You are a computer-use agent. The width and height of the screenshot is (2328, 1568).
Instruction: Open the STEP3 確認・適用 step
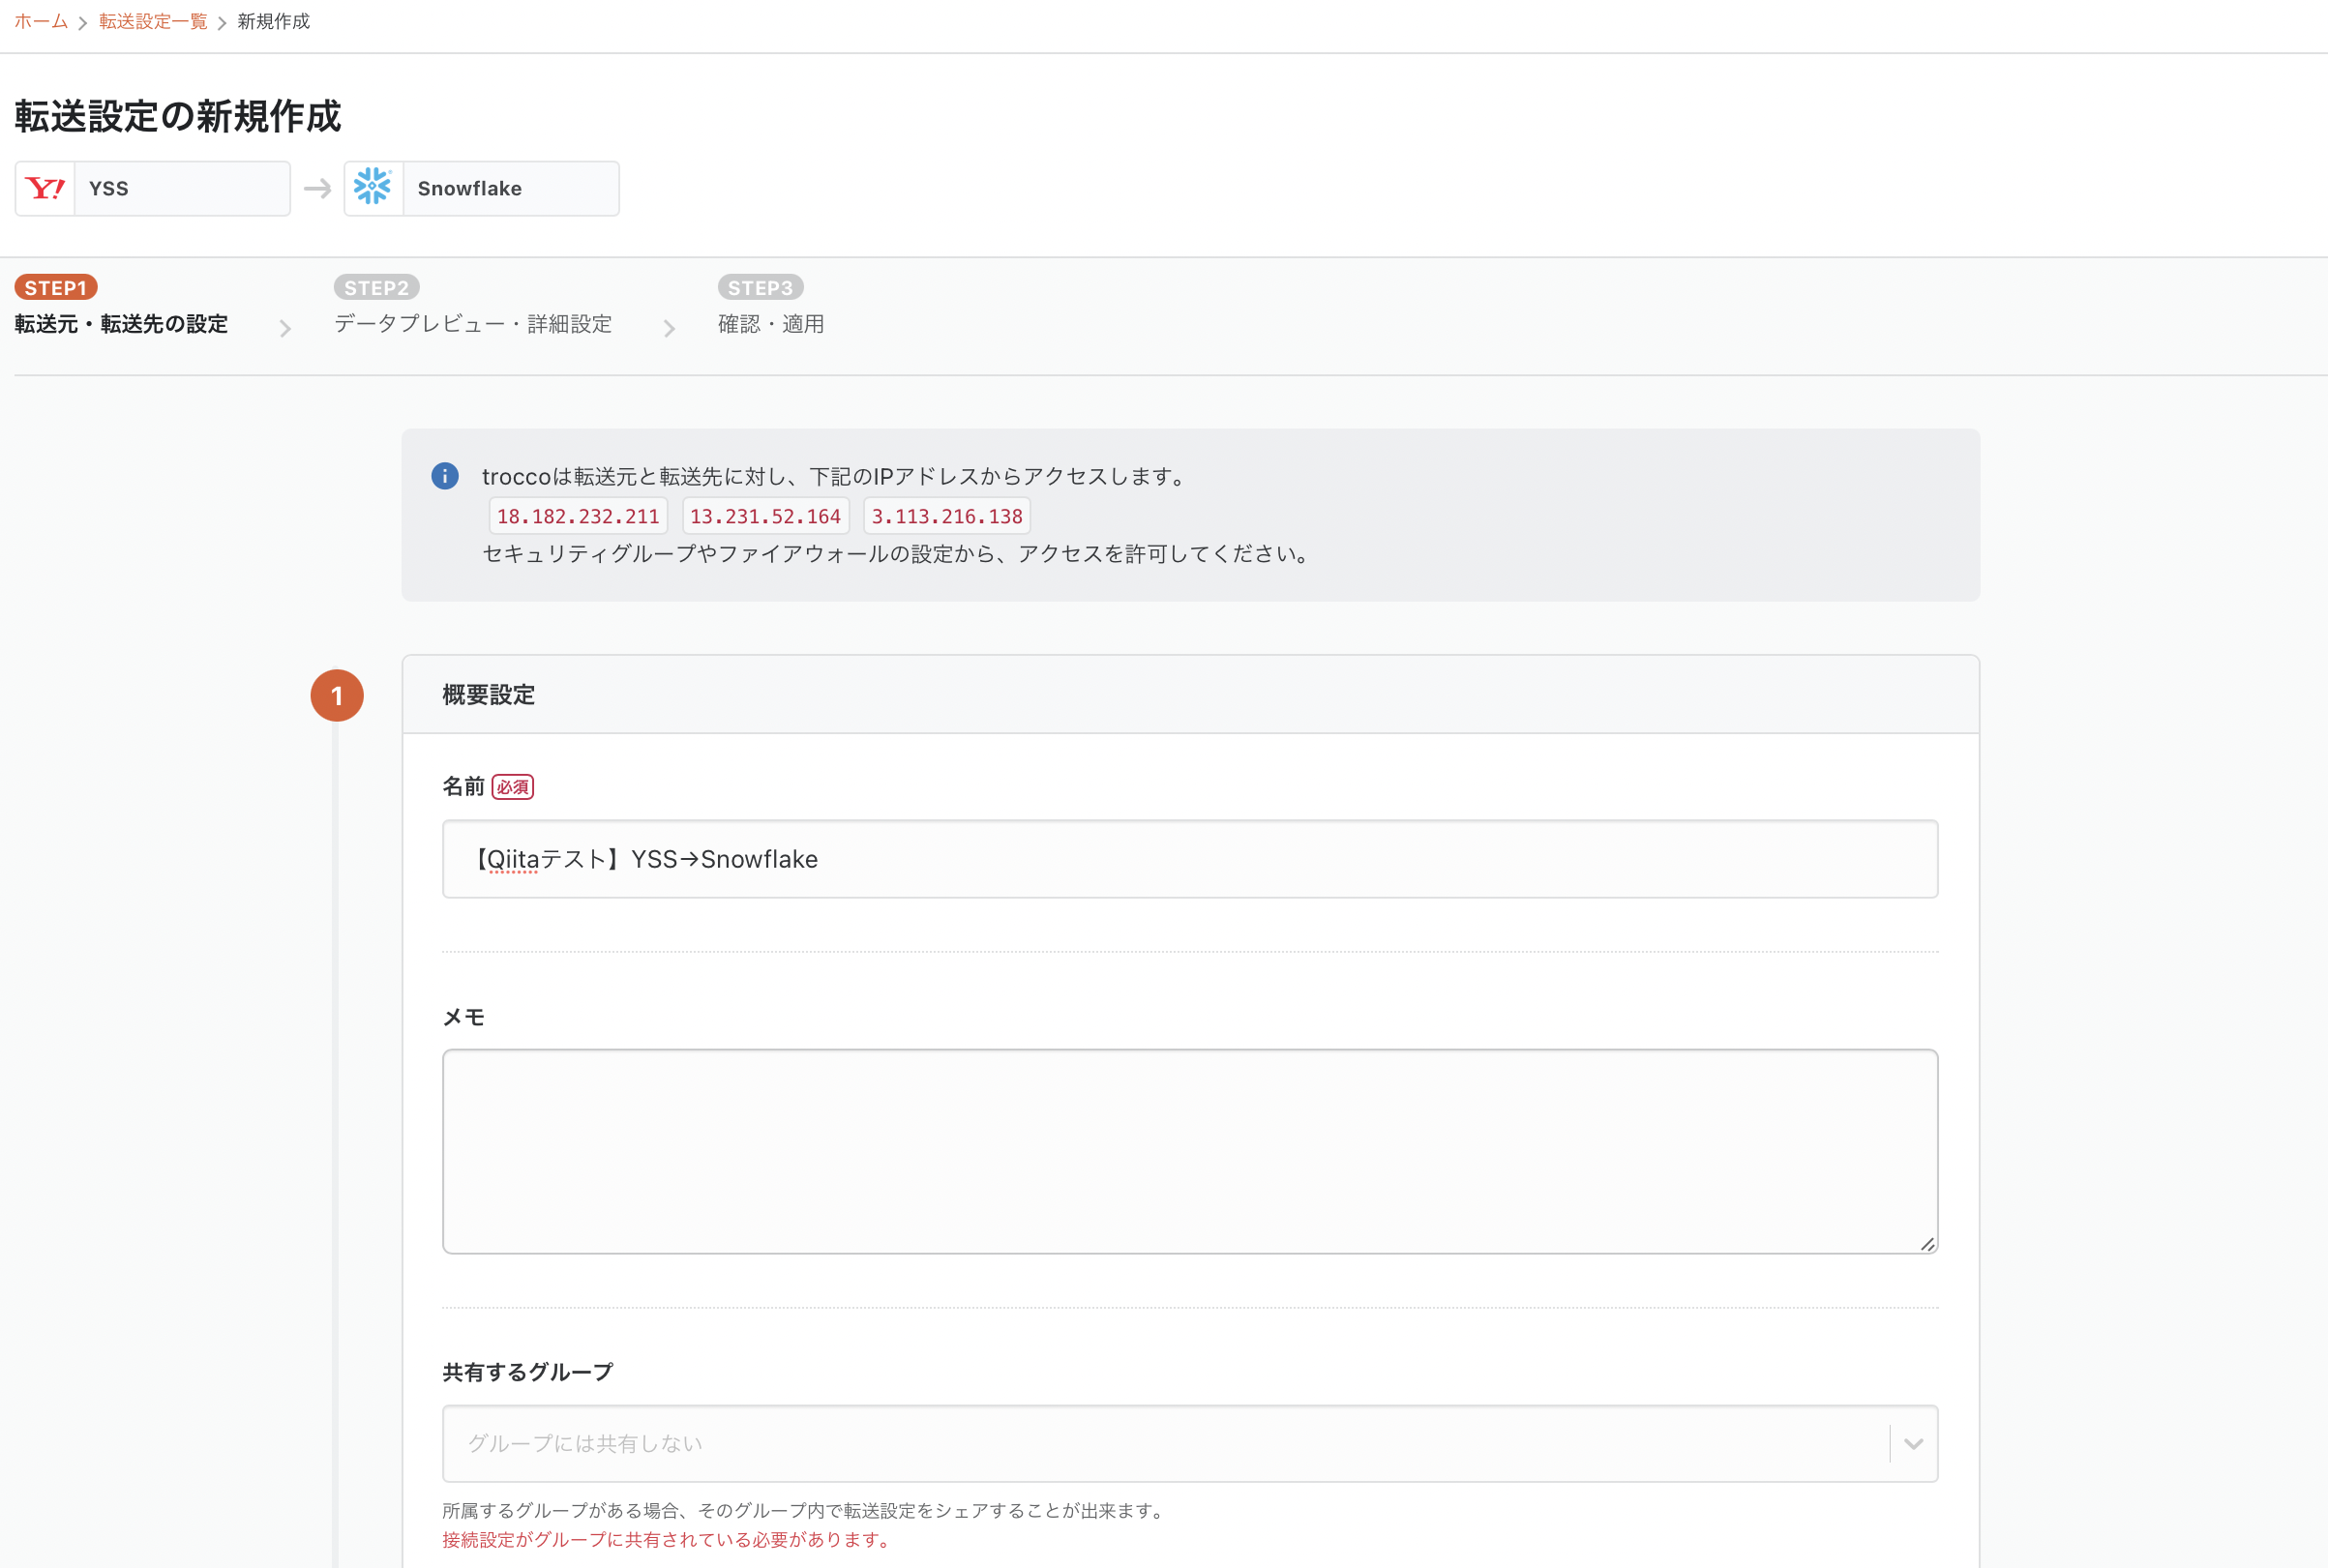tap(771, 307)
